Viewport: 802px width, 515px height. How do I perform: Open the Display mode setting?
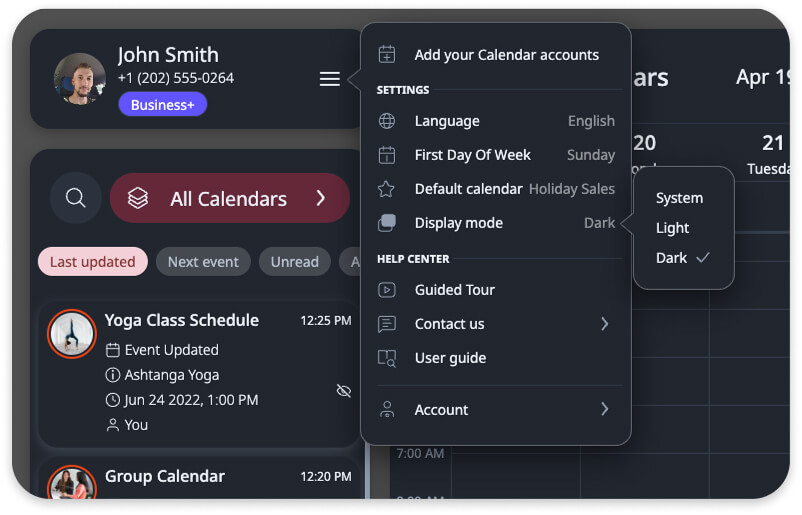click(496, 223)
